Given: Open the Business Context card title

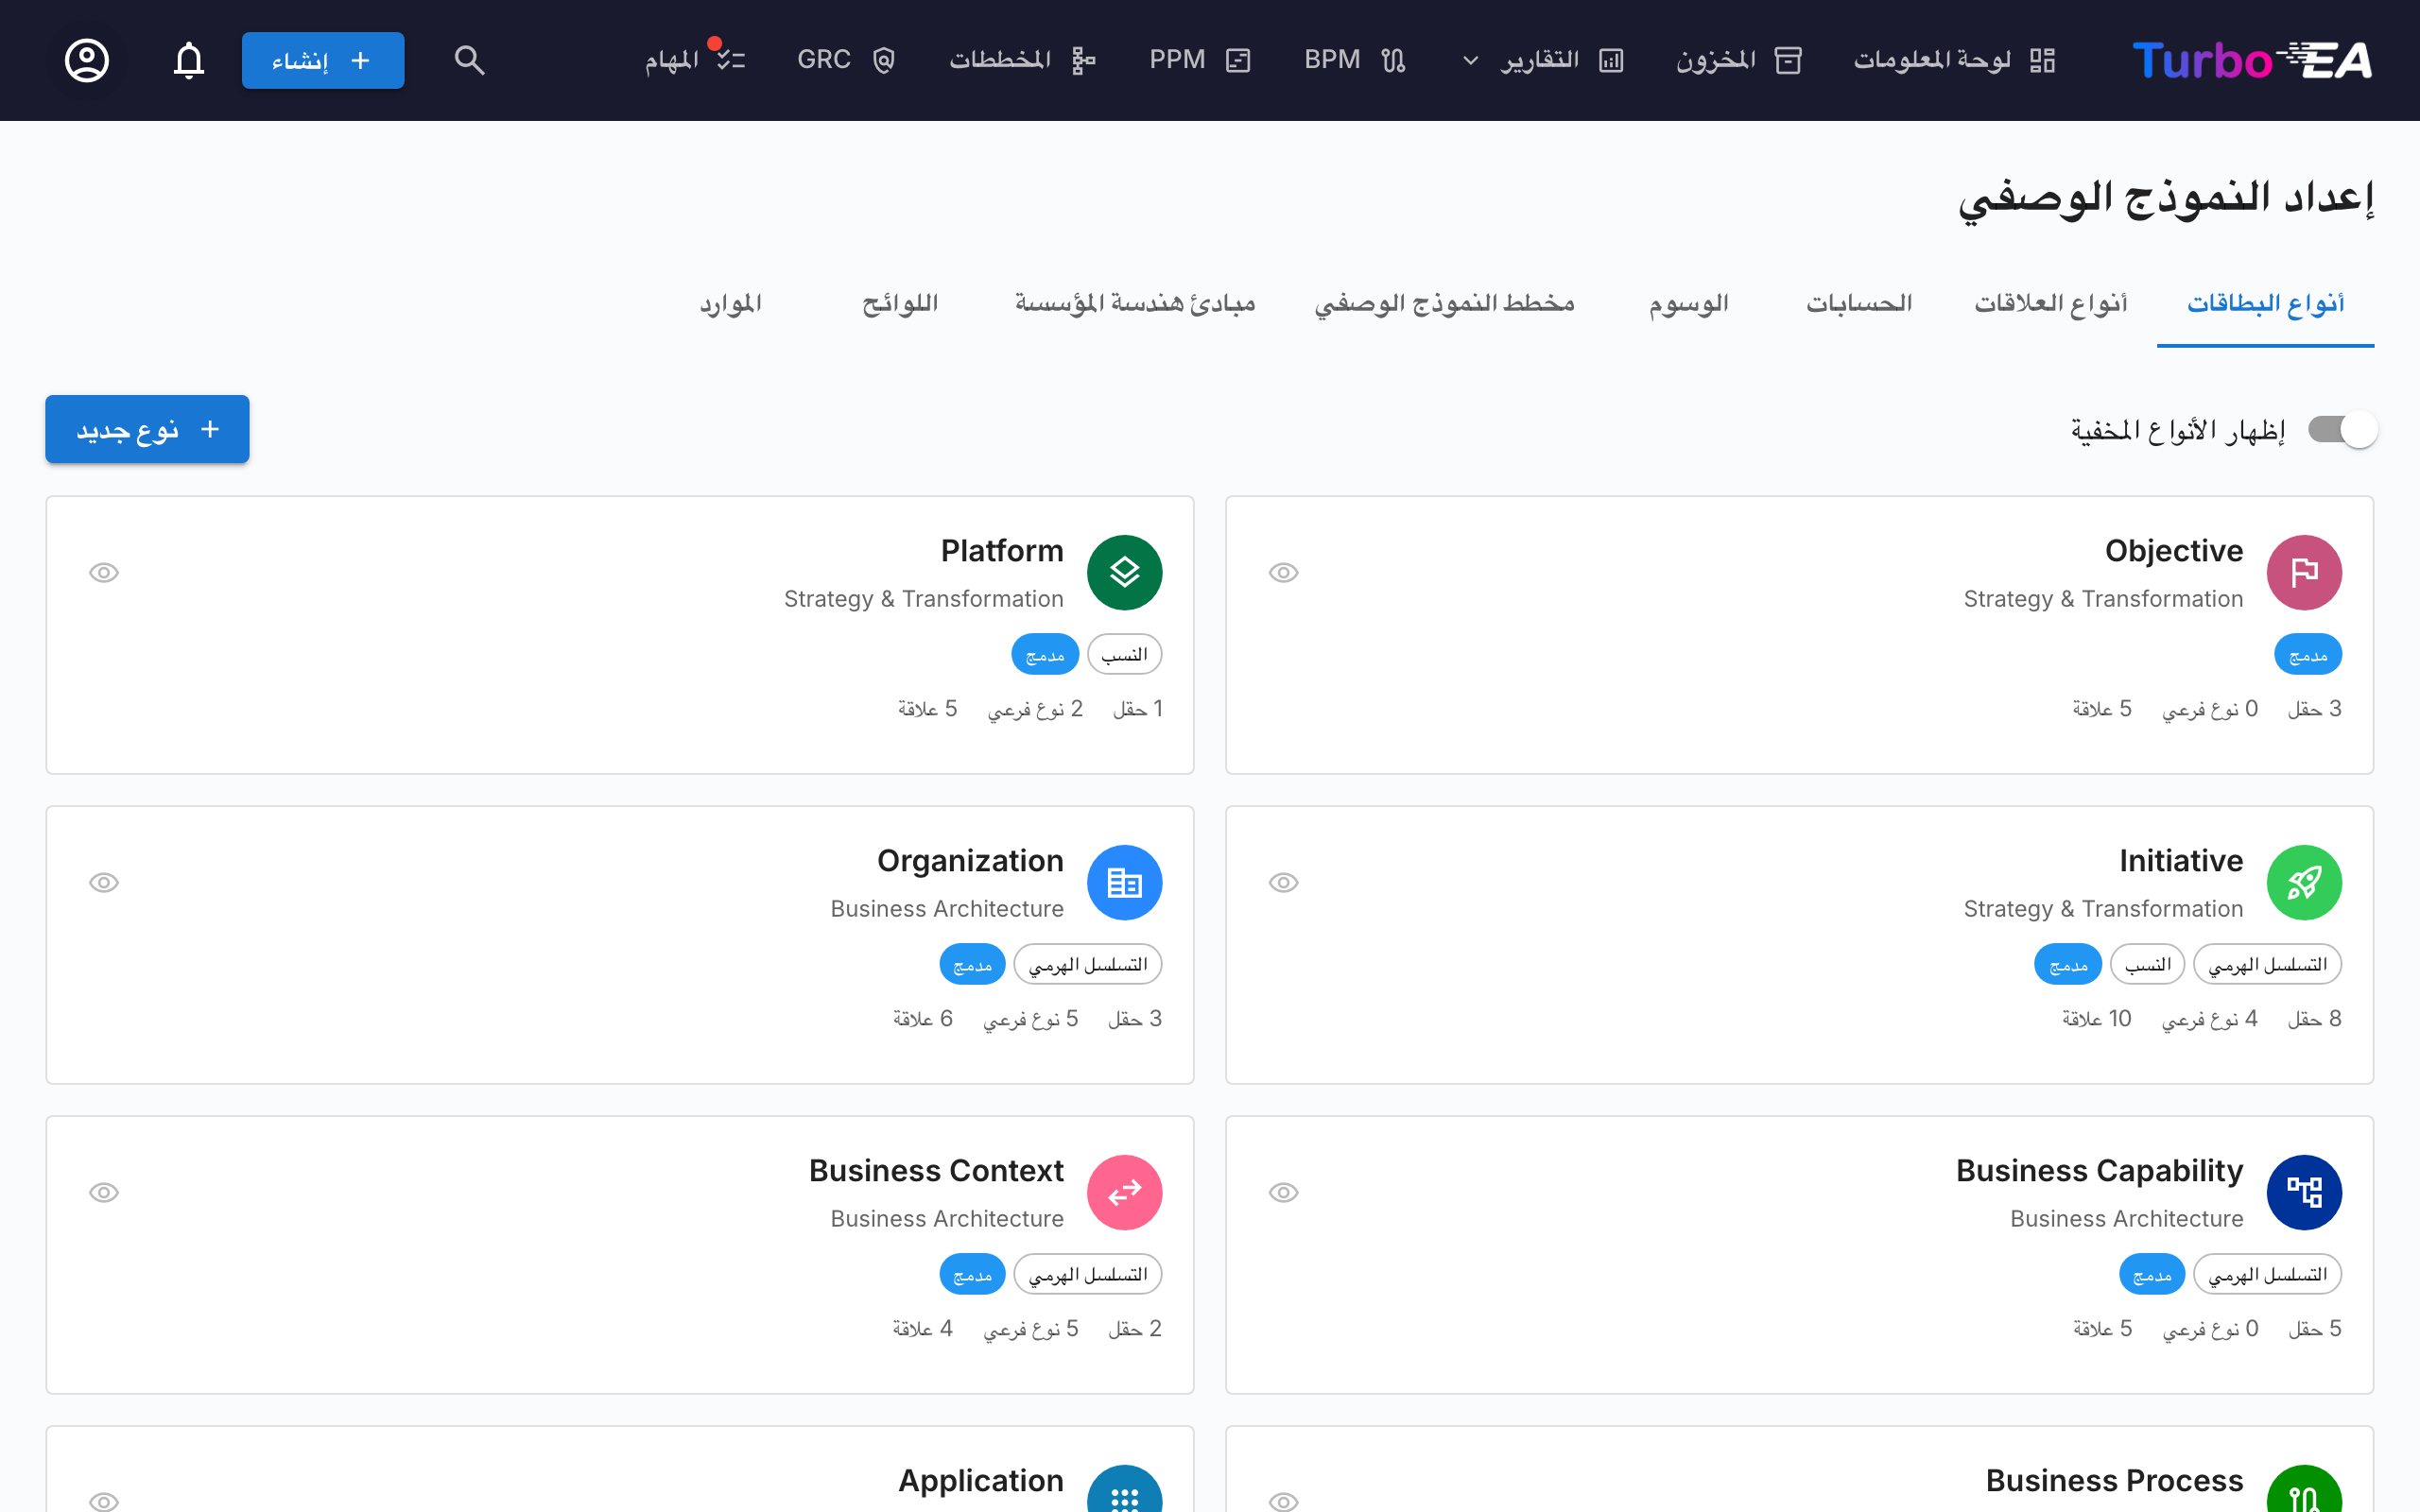Looking at the screenshot, I should (936, 1171).
